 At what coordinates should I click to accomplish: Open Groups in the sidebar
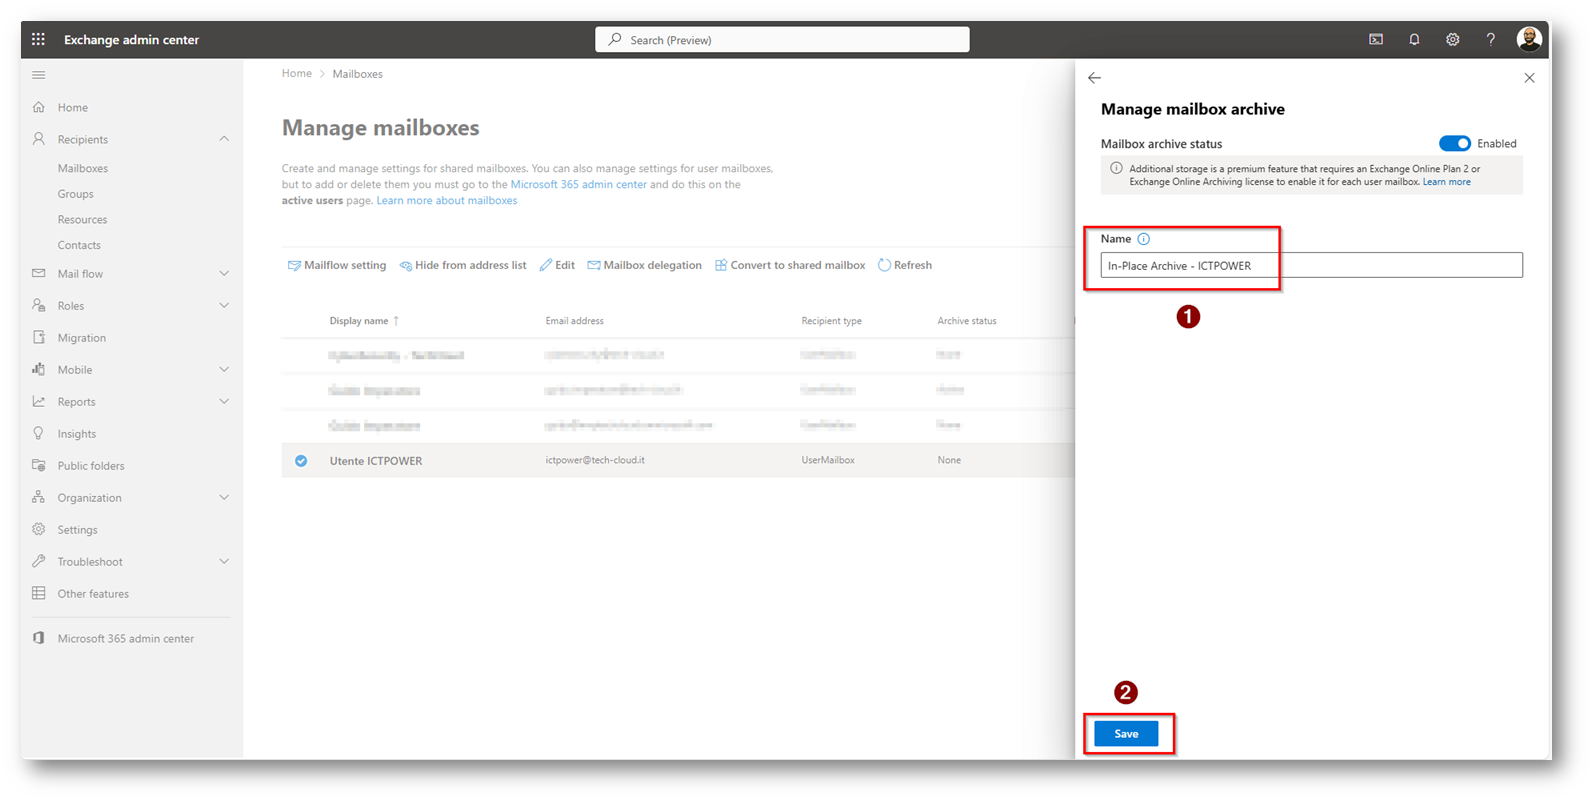[76, 194]
